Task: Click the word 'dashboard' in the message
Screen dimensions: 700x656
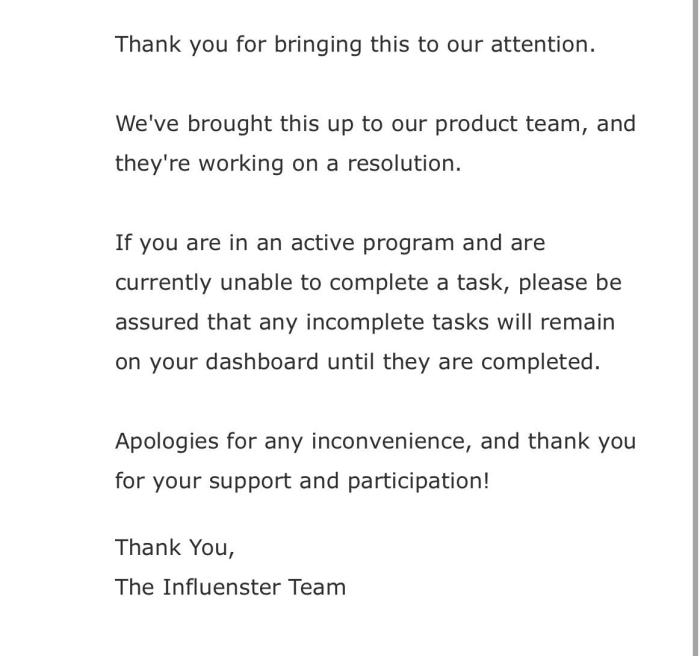Action: [x=262, y=362]
